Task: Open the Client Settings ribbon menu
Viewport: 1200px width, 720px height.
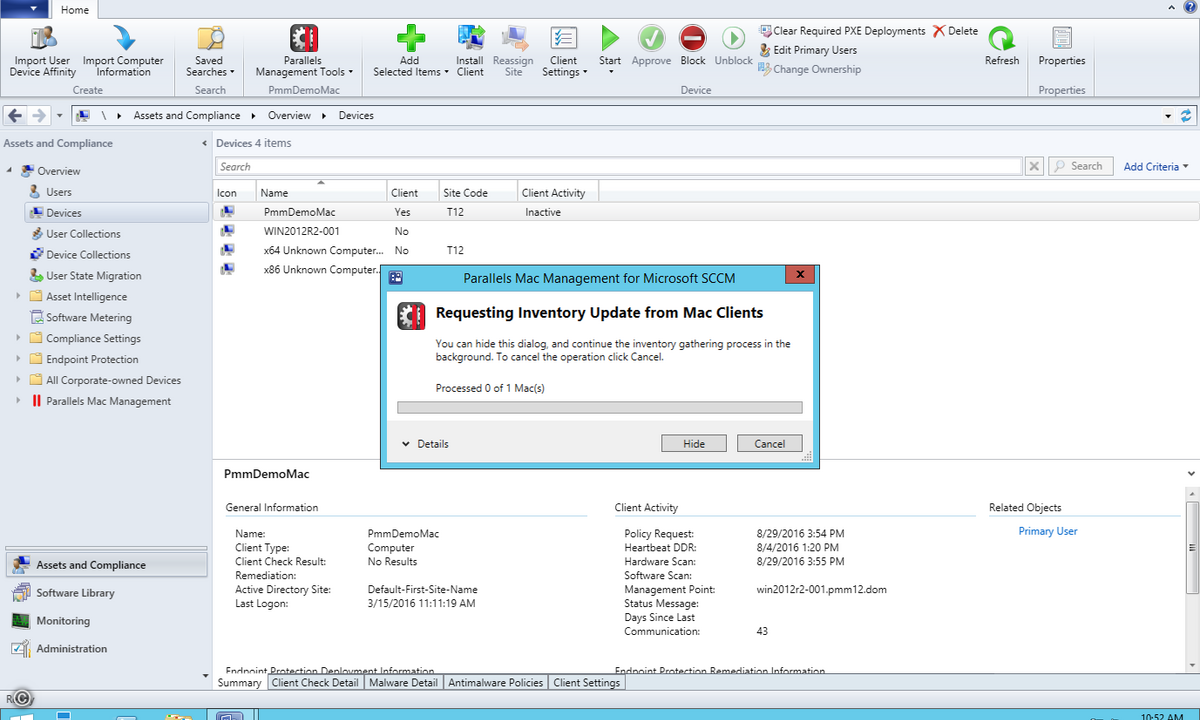Action: 564,51
